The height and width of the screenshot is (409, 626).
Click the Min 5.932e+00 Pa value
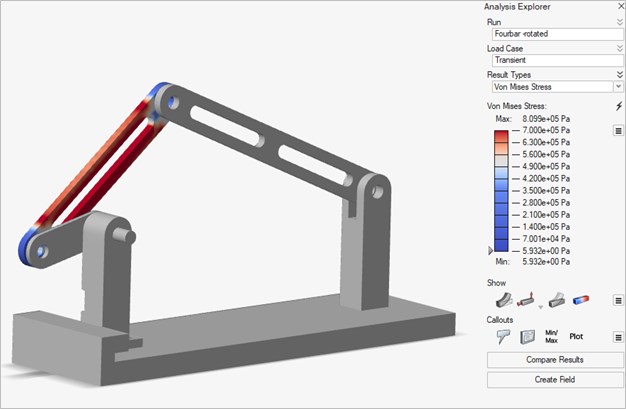[x=546, y=262]
